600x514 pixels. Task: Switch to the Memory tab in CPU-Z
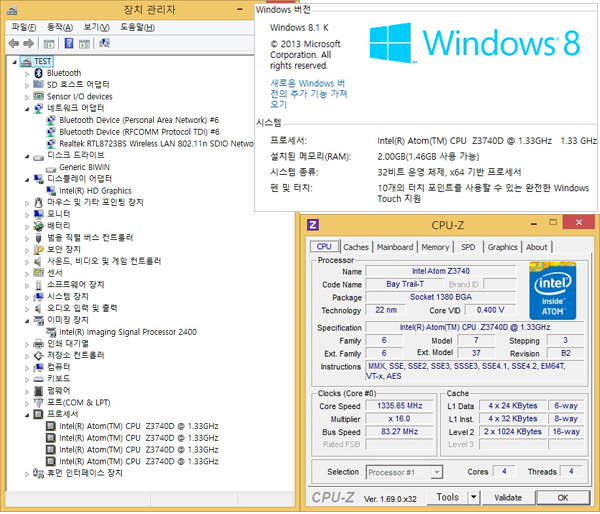435,247
